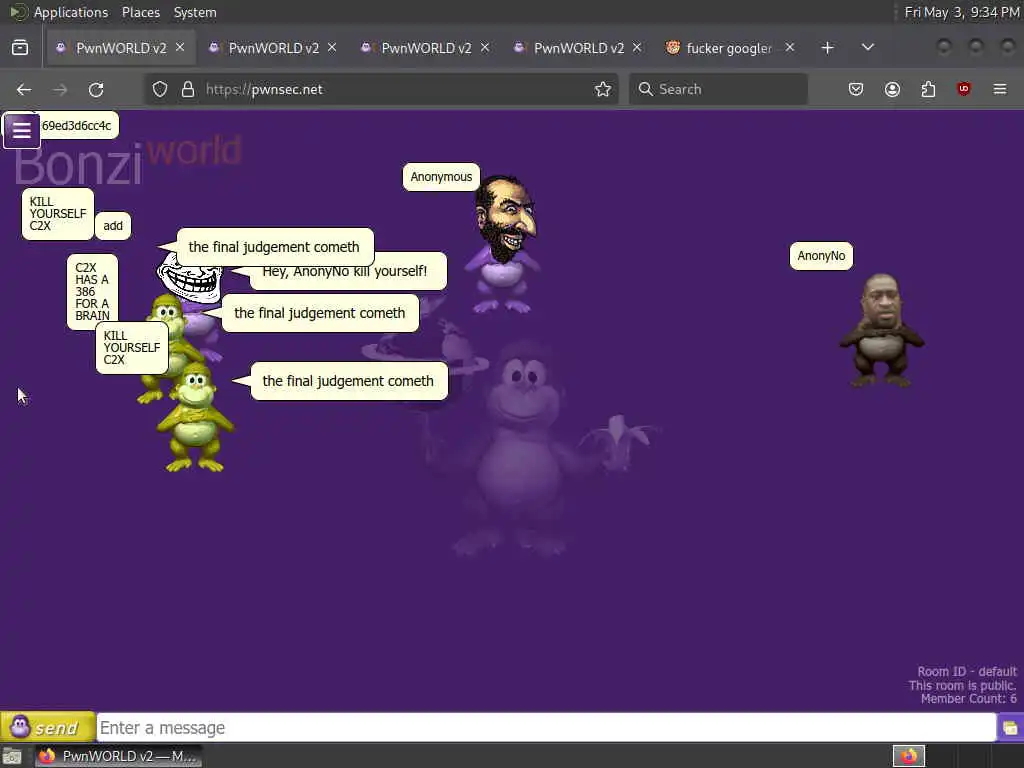1024x768 pixels.
Task: Open Firefox View recent browsing icon
Action: click(20, 48)
